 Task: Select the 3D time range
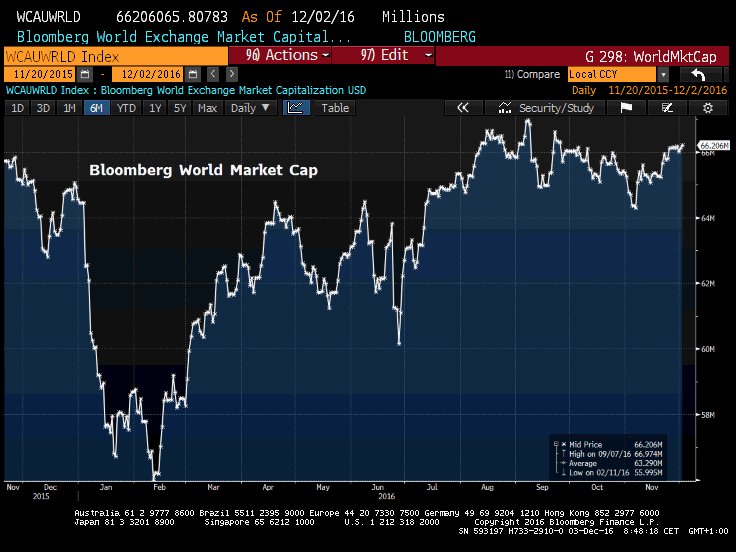pos(43,108)
